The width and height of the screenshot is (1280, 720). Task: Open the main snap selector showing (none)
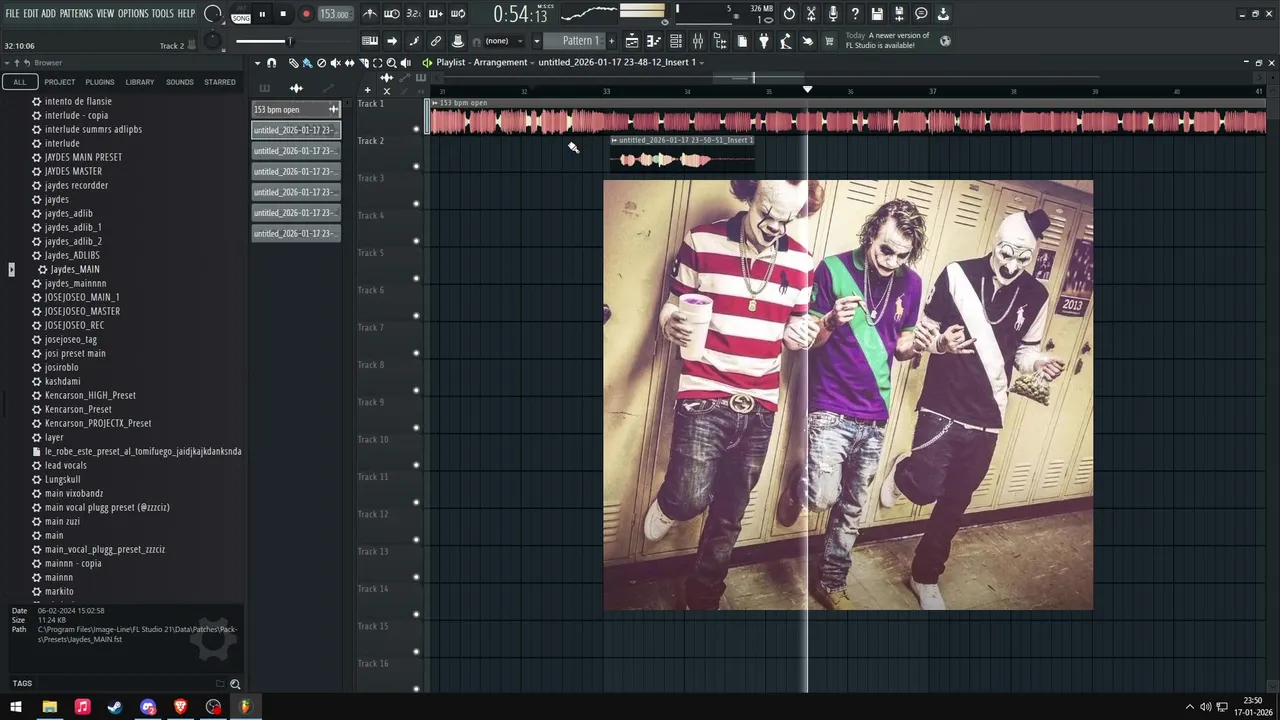(505, 41)
